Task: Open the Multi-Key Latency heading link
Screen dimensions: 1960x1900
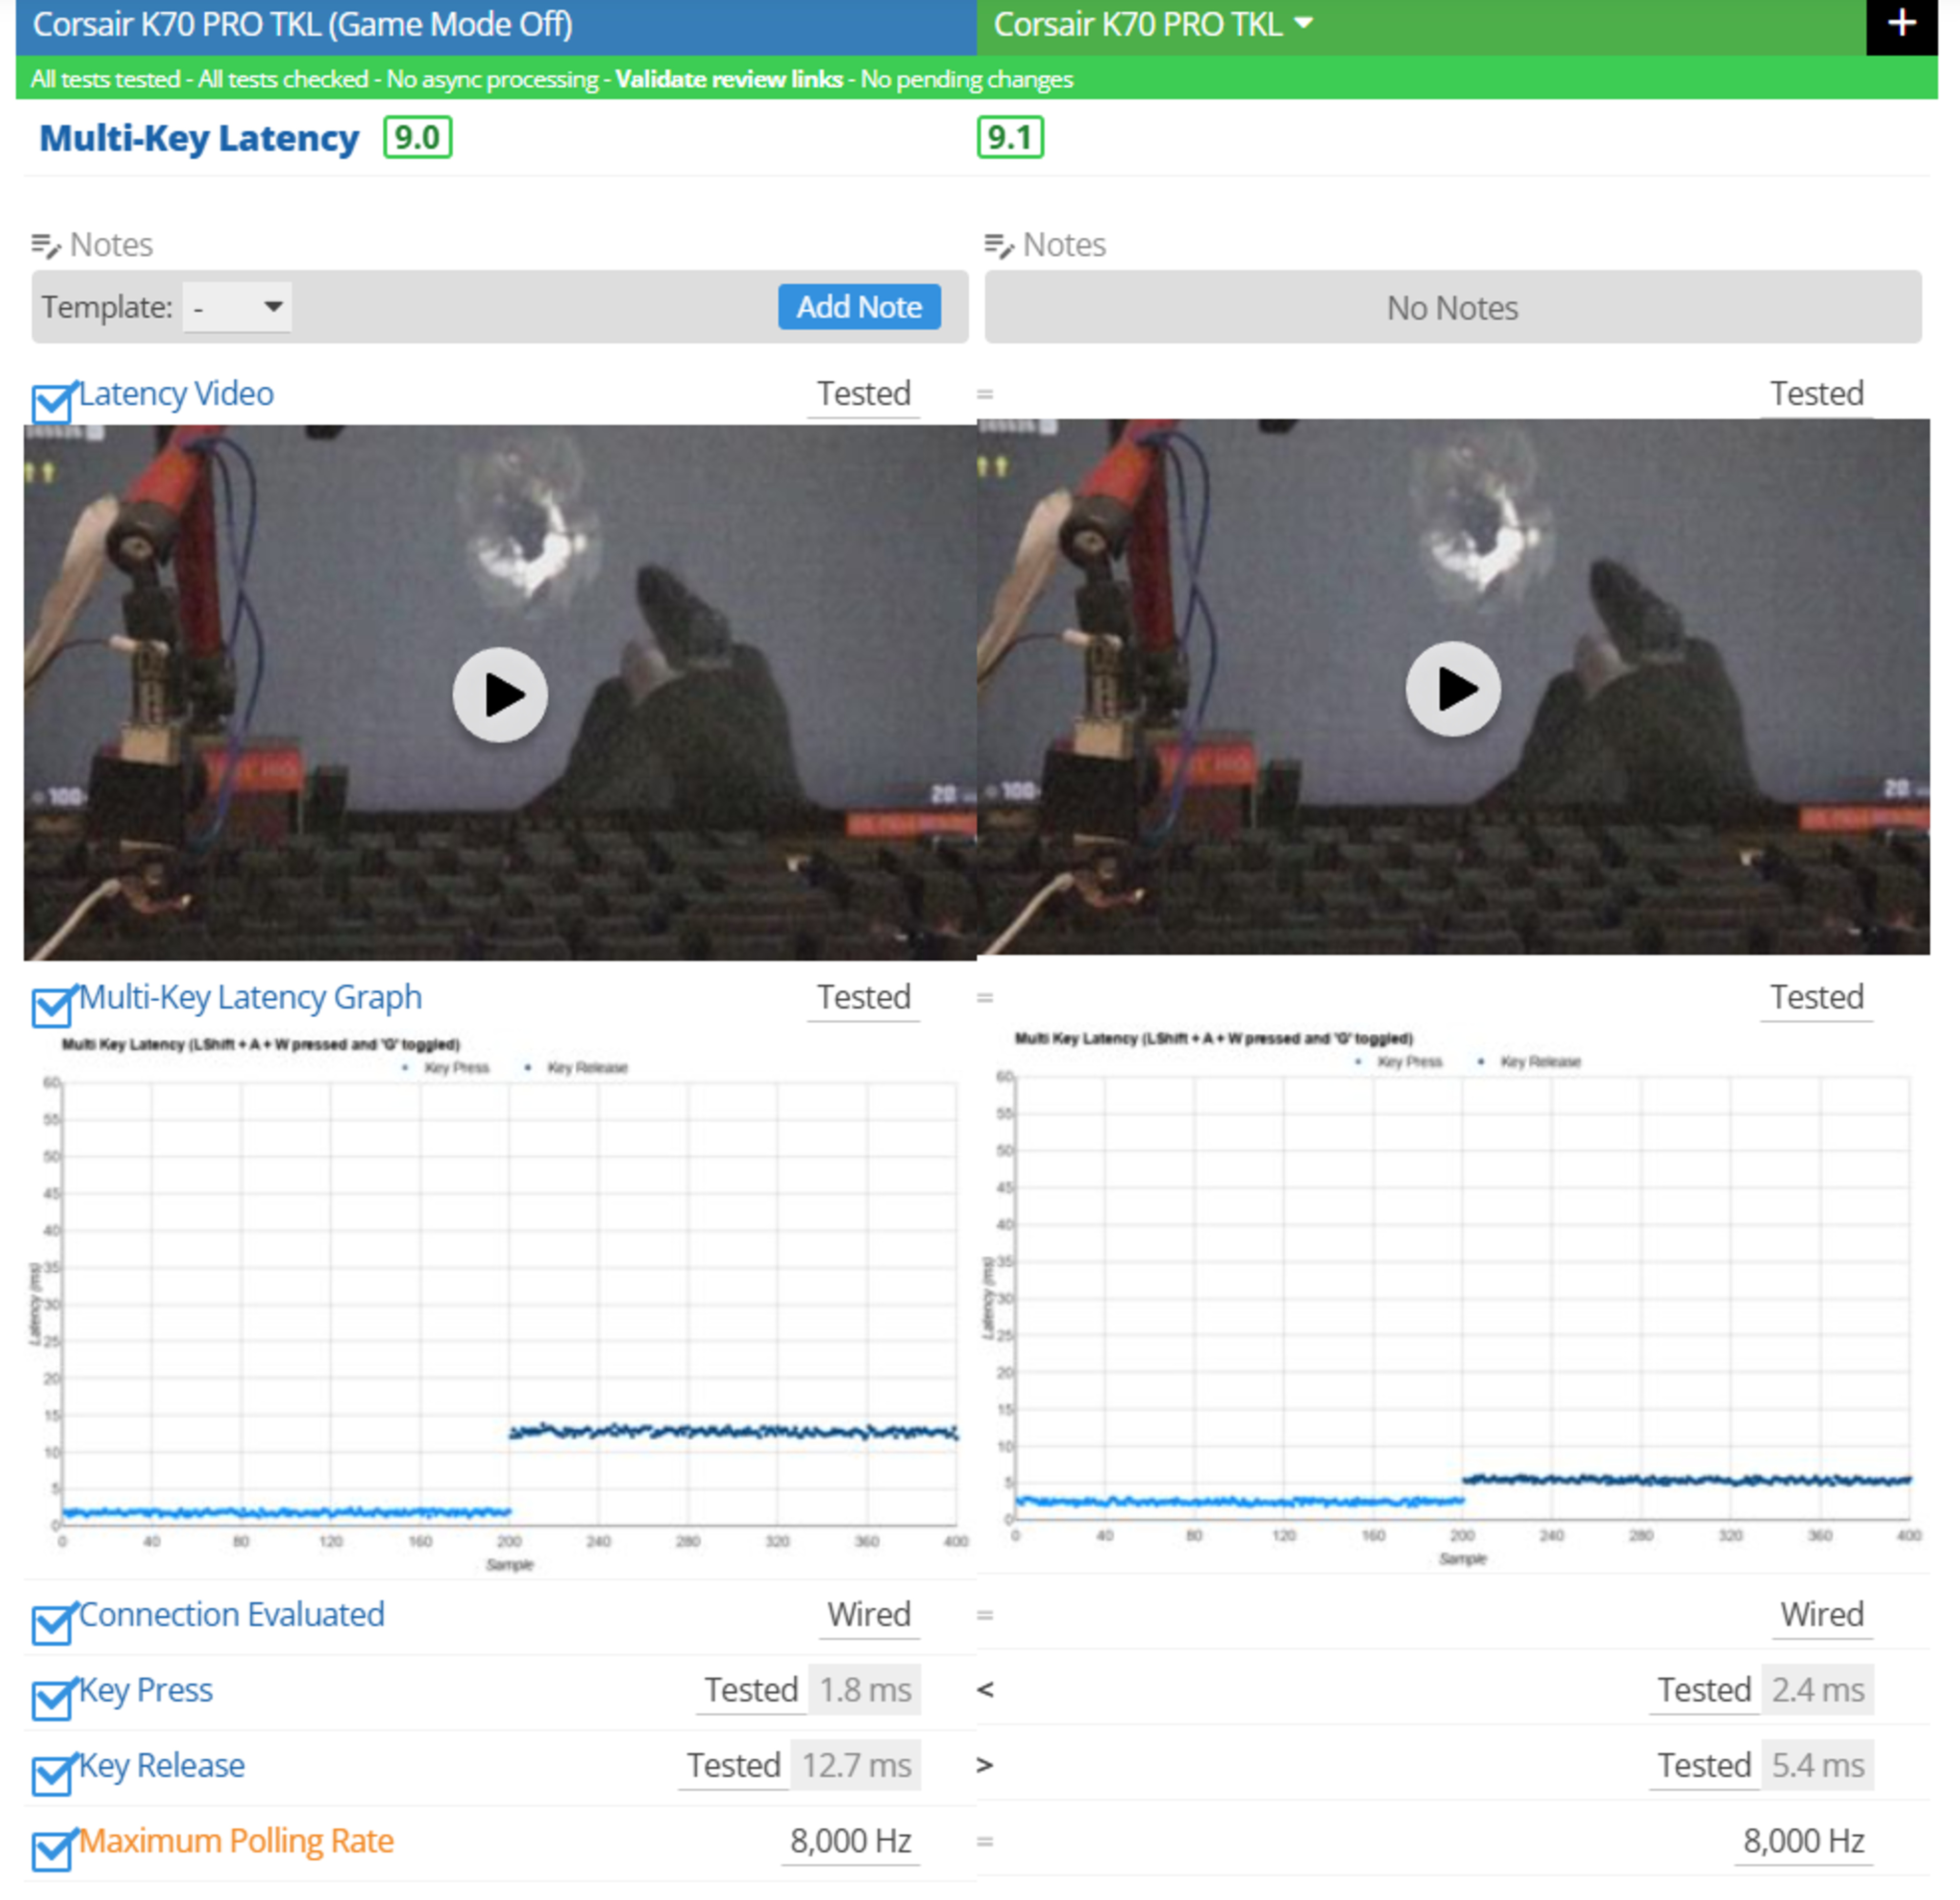Action: click(198, 138)
